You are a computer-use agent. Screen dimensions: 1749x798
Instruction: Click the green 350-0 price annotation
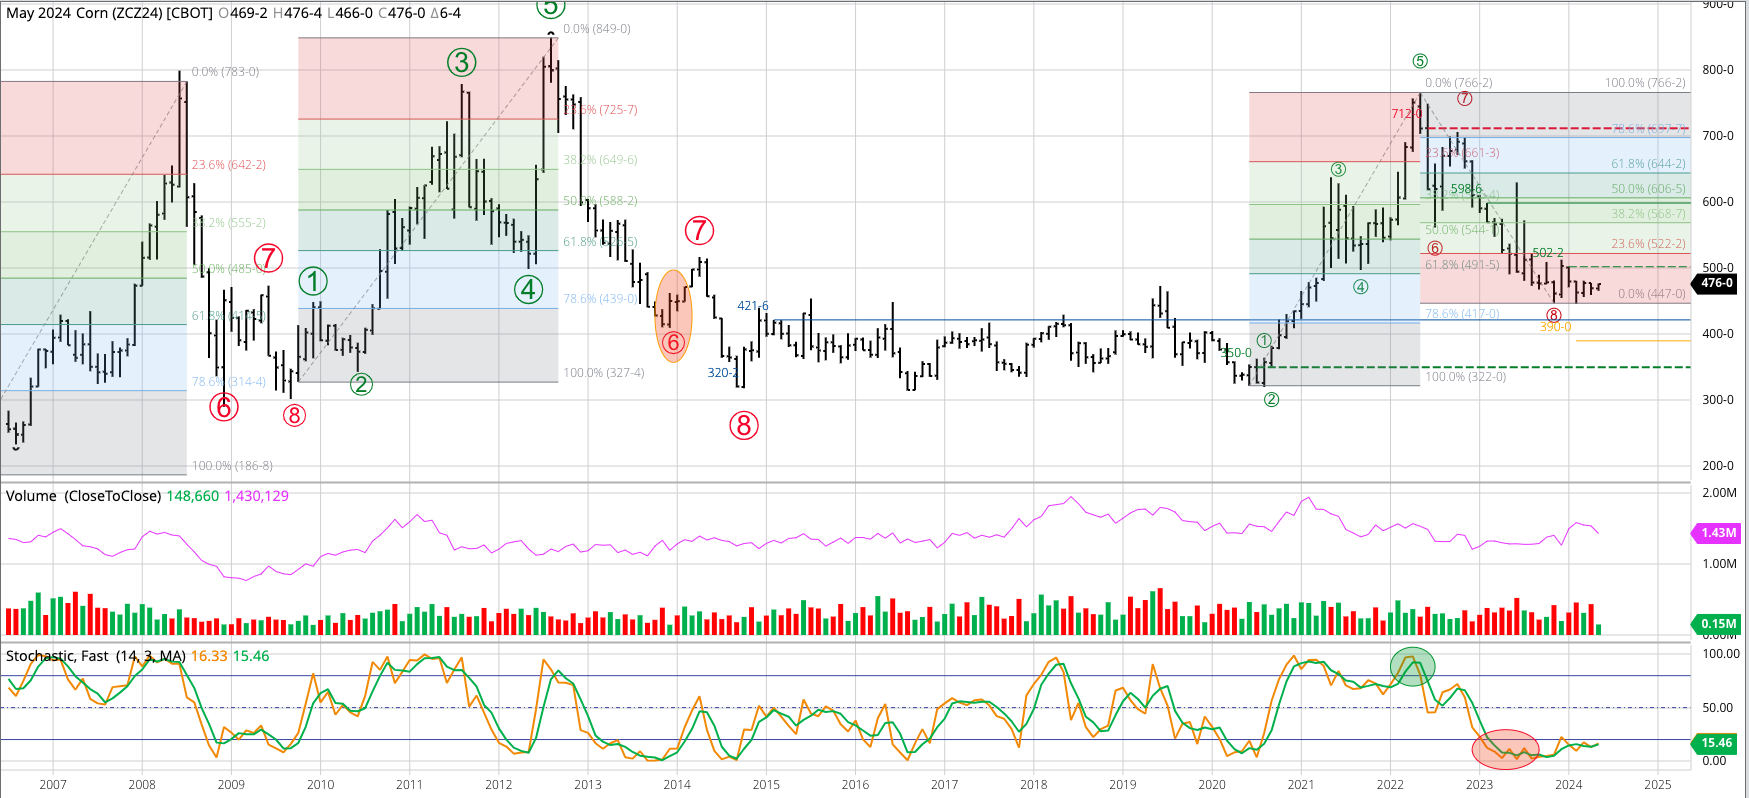pos(1236,353)
